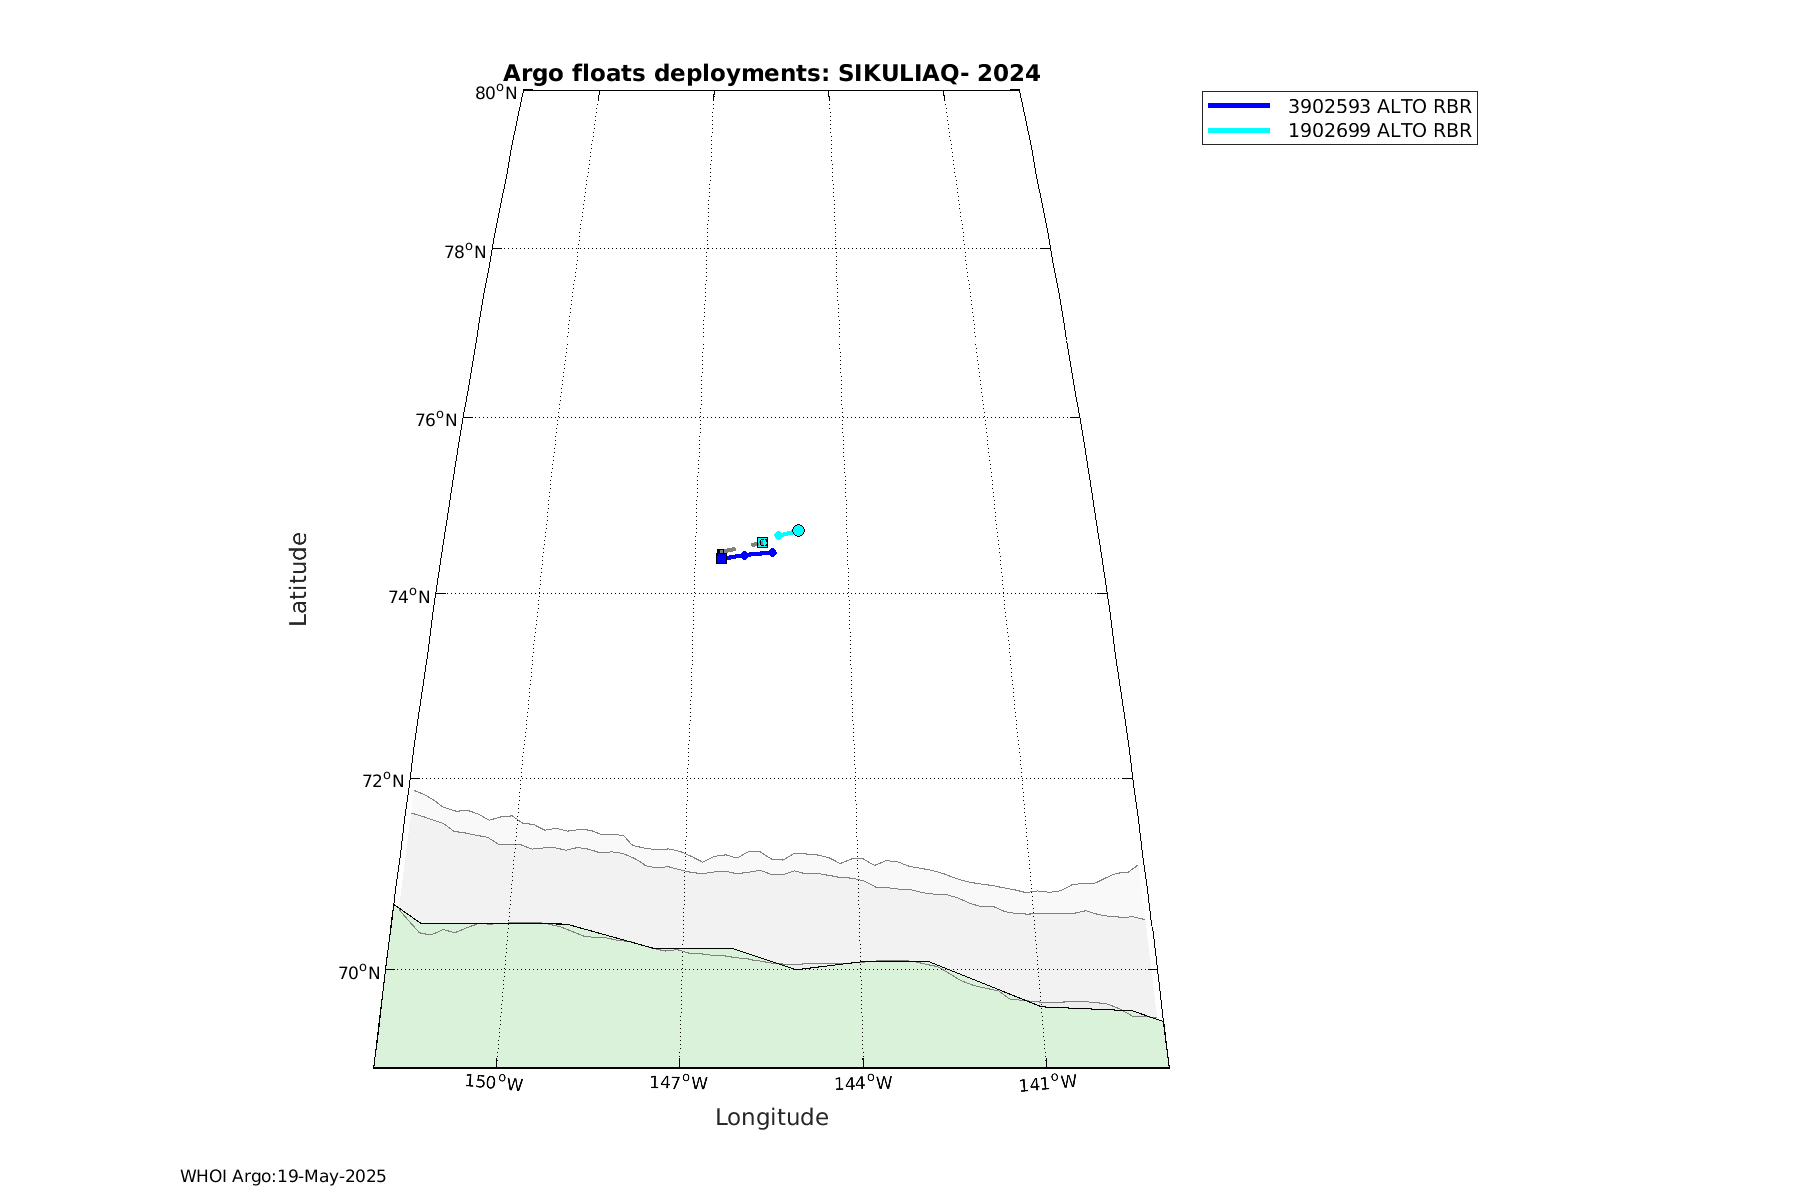The image size is (1800, 1200).
Task: Click the blue diamond at the track's east end
Action: [x=773, y=552]
